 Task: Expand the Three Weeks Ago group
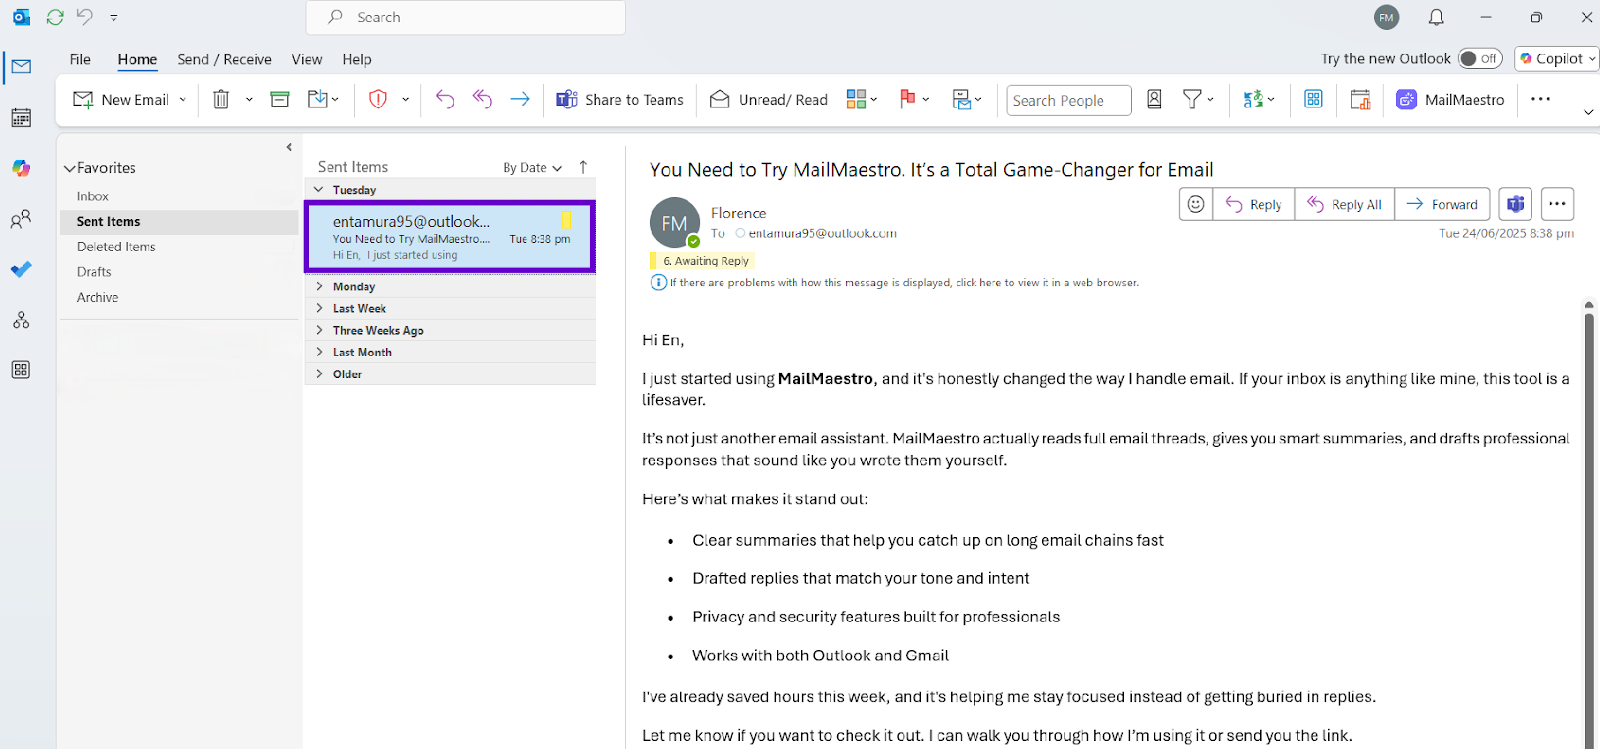pos(319,330)
